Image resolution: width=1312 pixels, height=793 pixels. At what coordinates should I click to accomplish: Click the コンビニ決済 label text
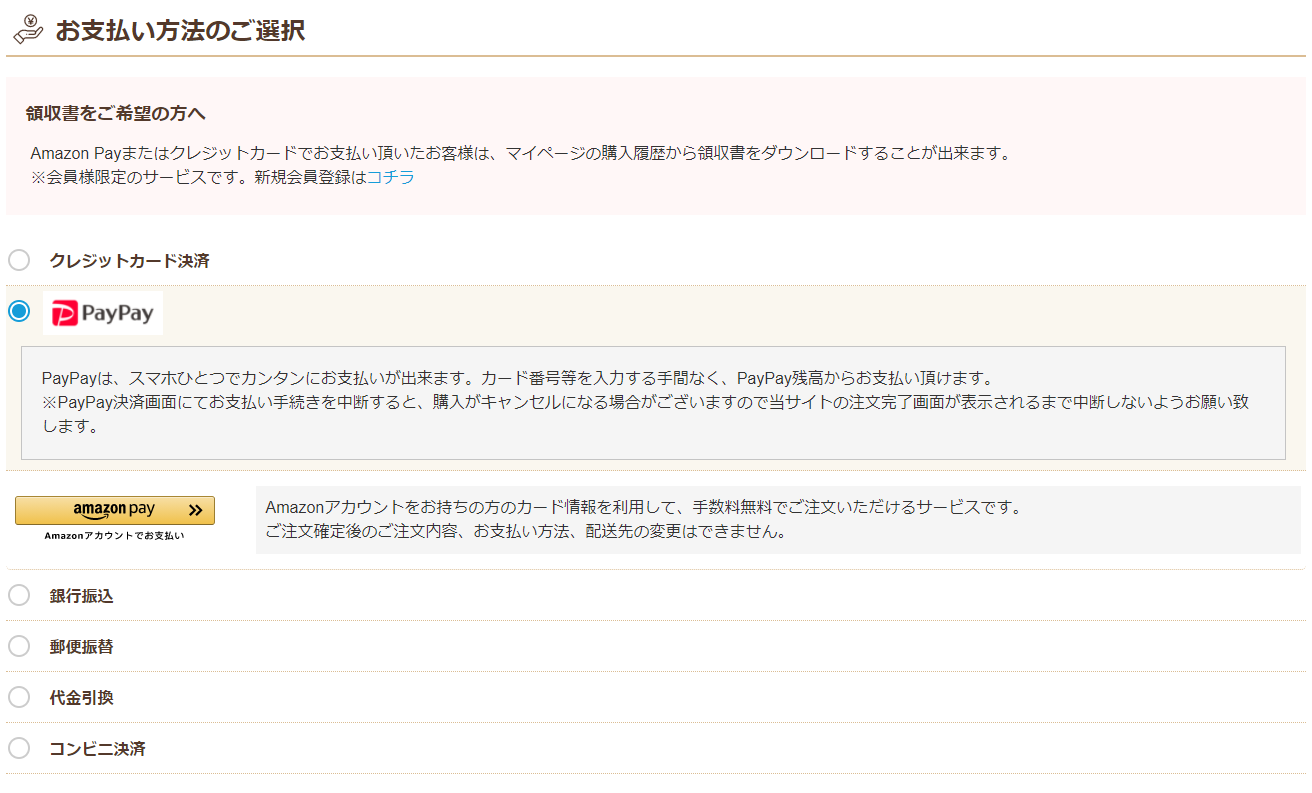click(x=98, y=749)
